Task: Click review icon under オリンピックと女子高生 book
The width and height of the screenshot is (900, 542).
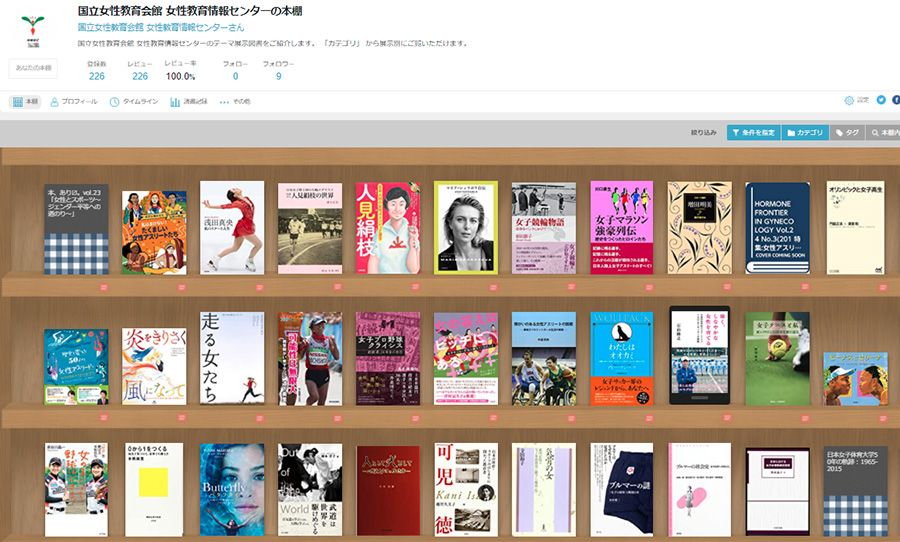Action: (883, 287)
